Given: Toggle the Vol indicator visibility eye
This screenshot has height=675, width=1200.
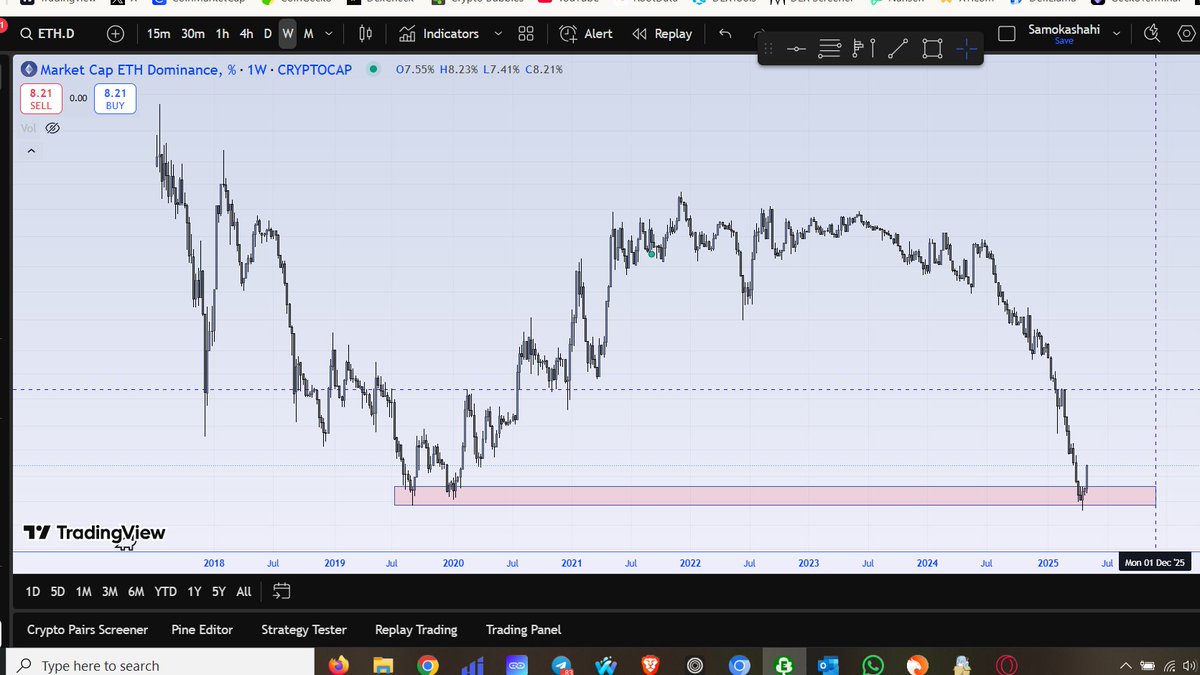Looking at the screenshot, I should 53,128.
